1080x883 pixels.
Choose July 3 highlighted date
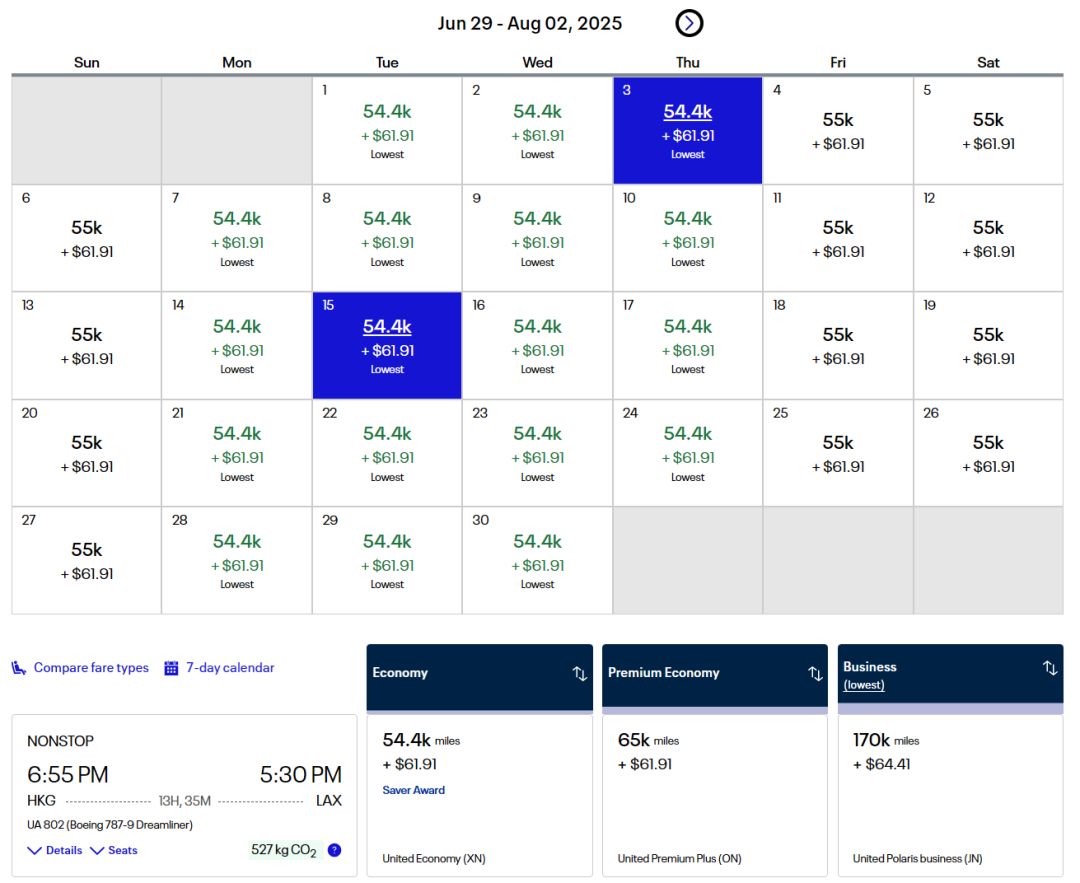point(687,130)
